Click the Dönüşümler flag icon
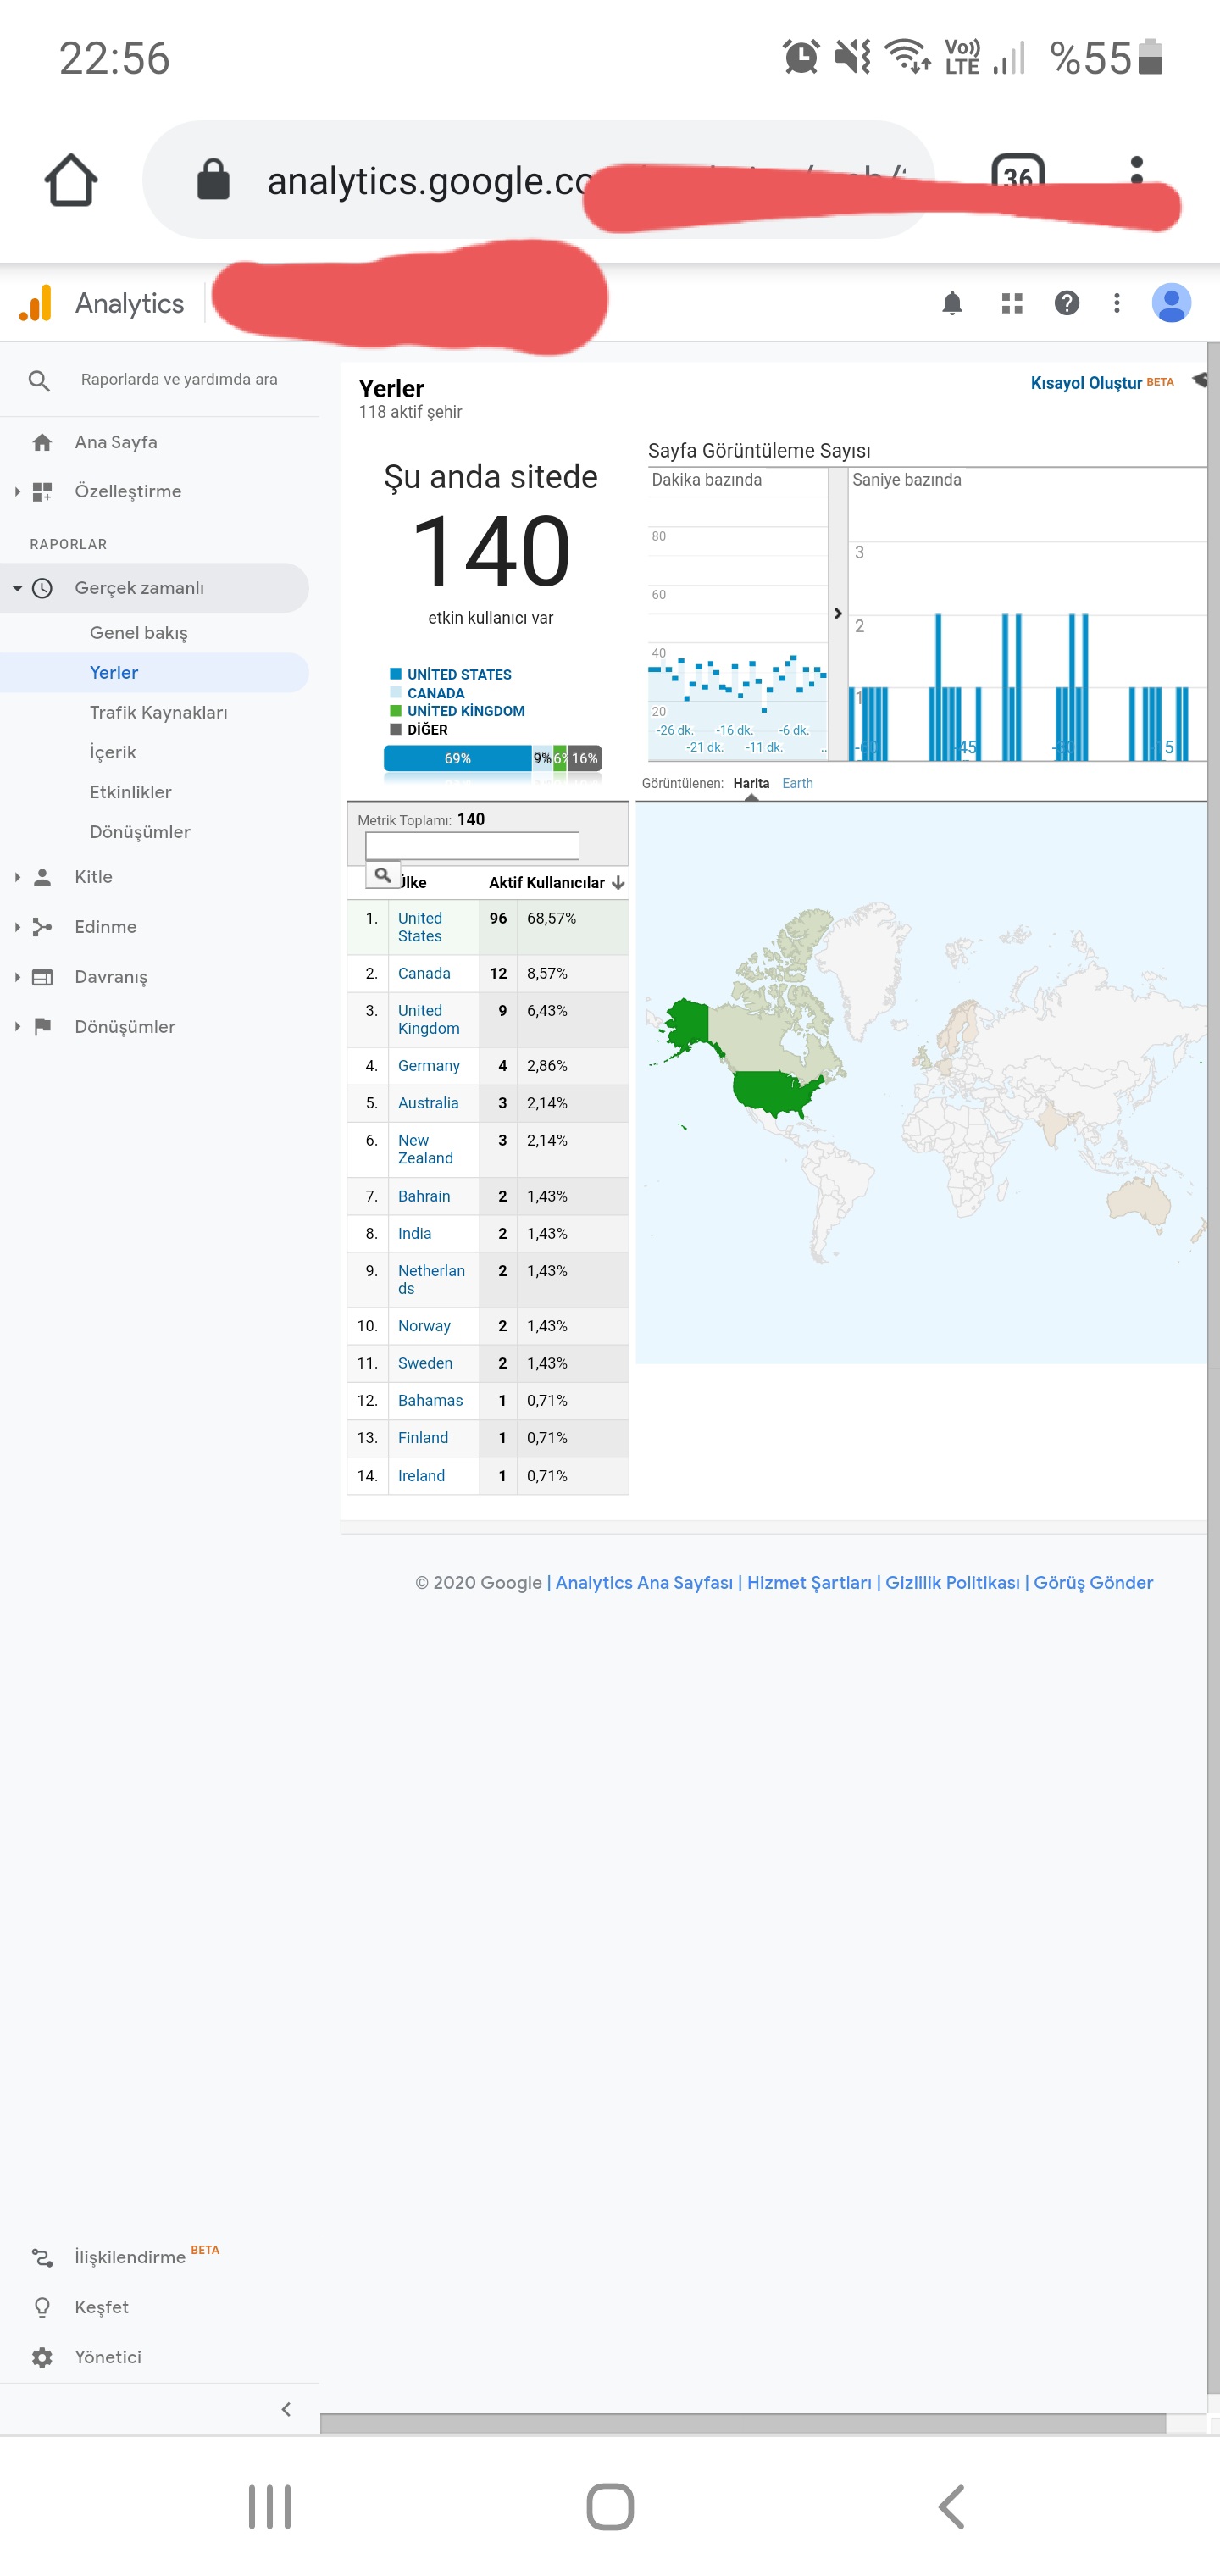1220x2576 pixels. 42,1026
